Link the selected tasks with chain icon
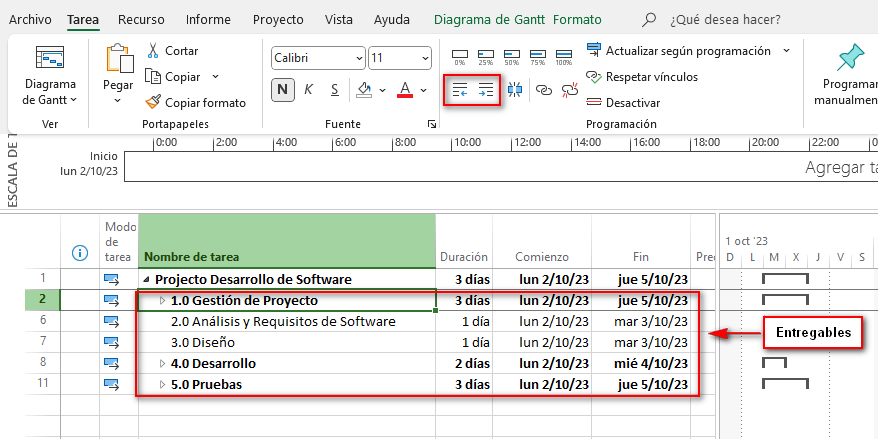 [x=544, y=90]
